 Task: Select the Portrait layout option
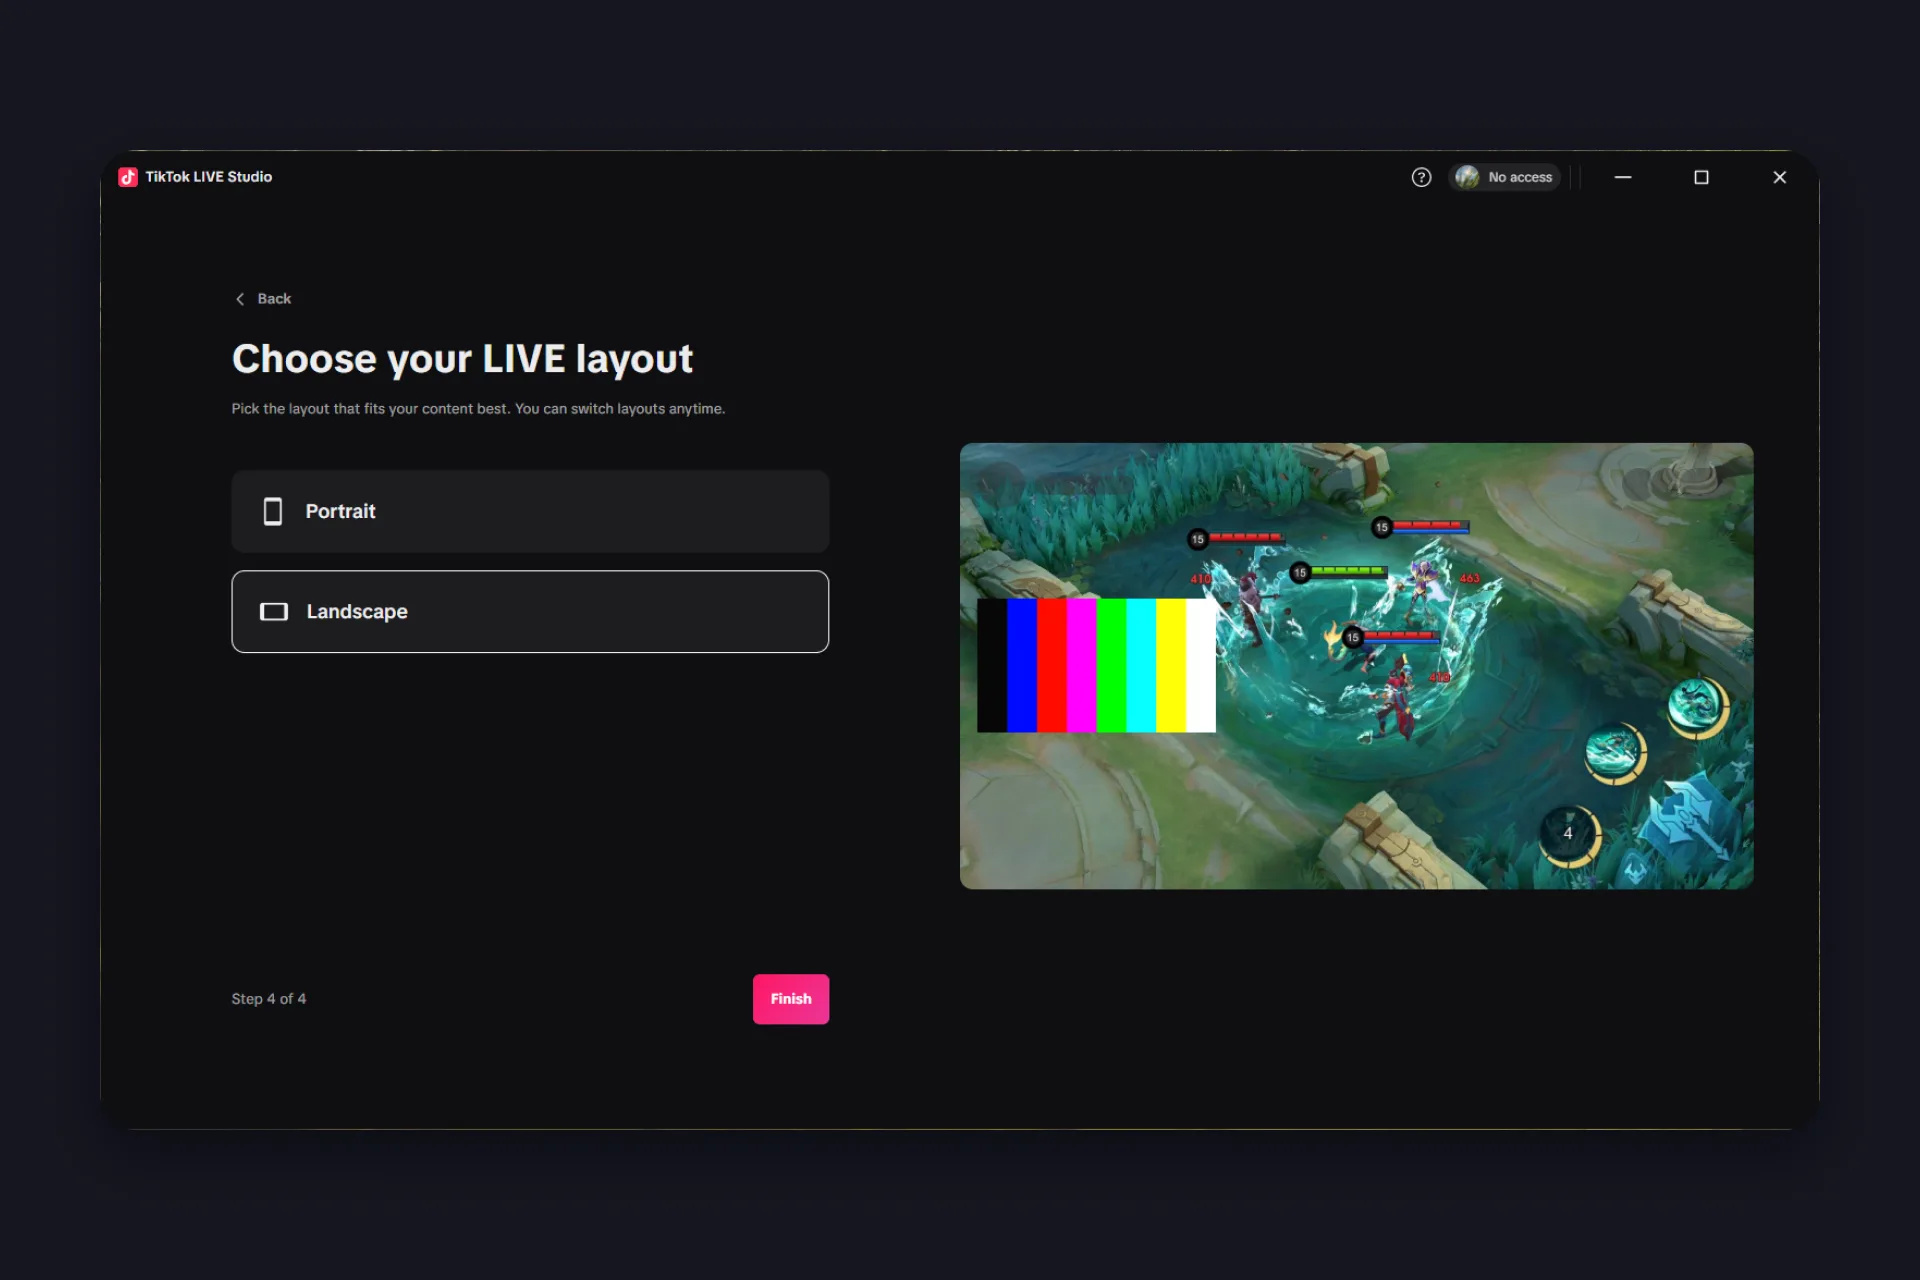pos(530,511)
